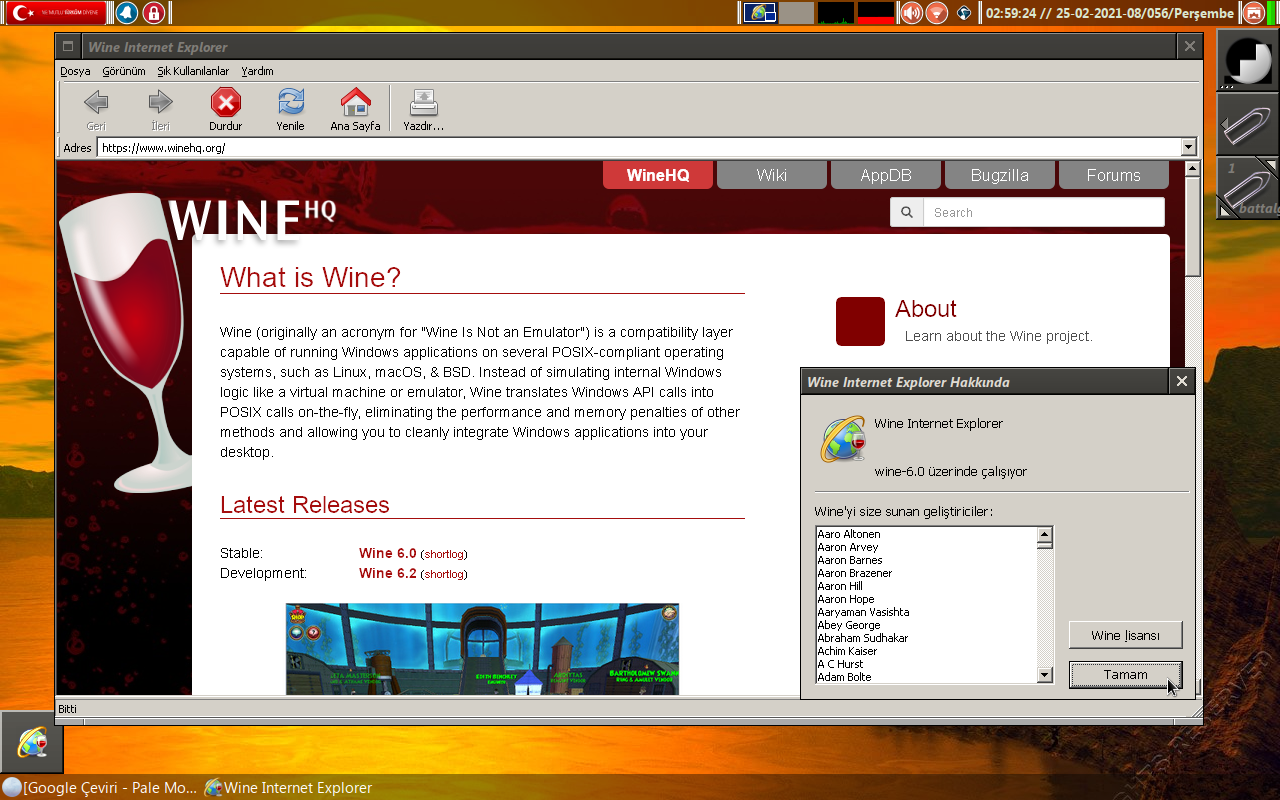Click the dark red About square icon
Image resolution: width=1280 pixels, height=800 pixels.
click(x=860, y=321)
